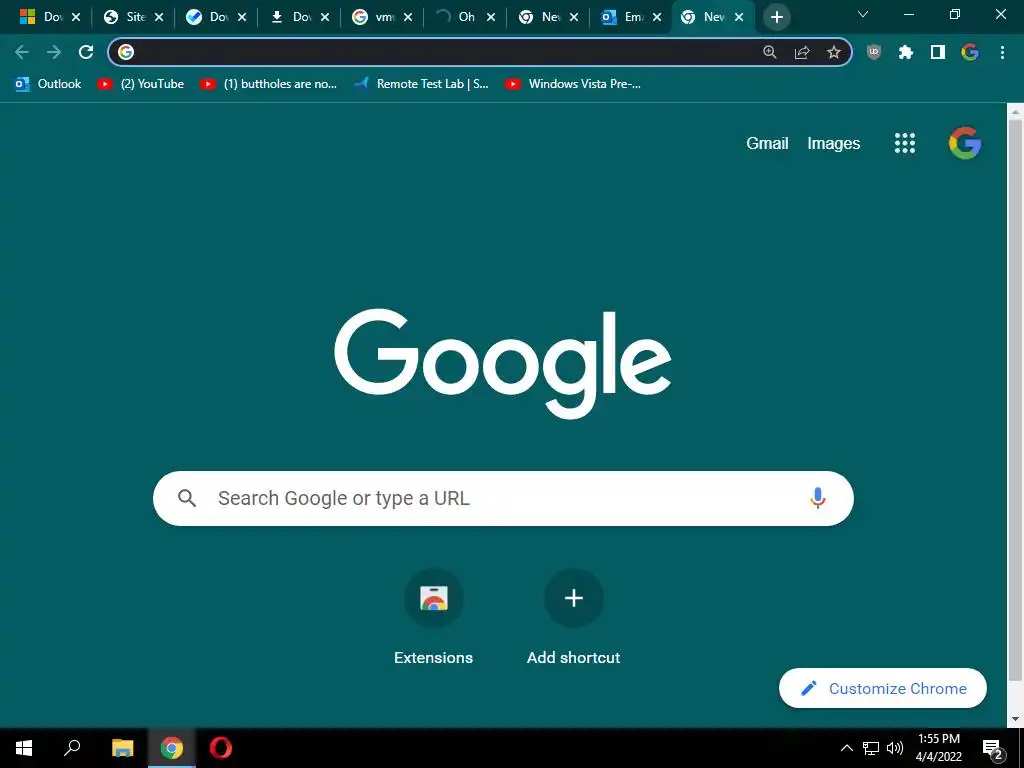Close the 'Site' tab
Image resolution: width=1024 pixels, height=768 pixels.
(x=159, y=17)
